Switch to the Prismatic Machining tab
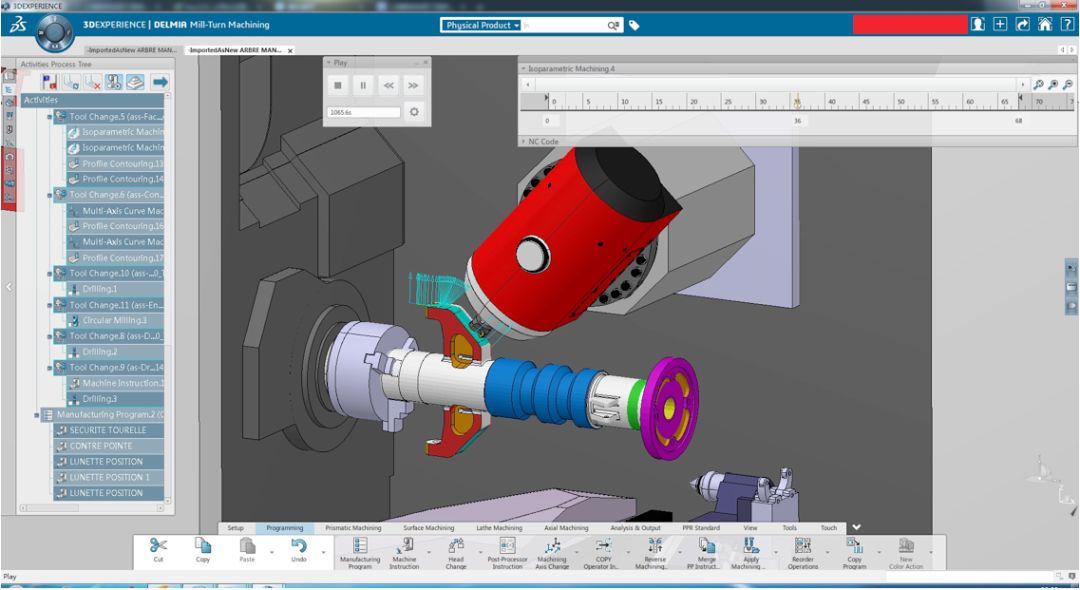Image resolution: width=1080 pixels, height=590 pixels. tap(353, 528)
